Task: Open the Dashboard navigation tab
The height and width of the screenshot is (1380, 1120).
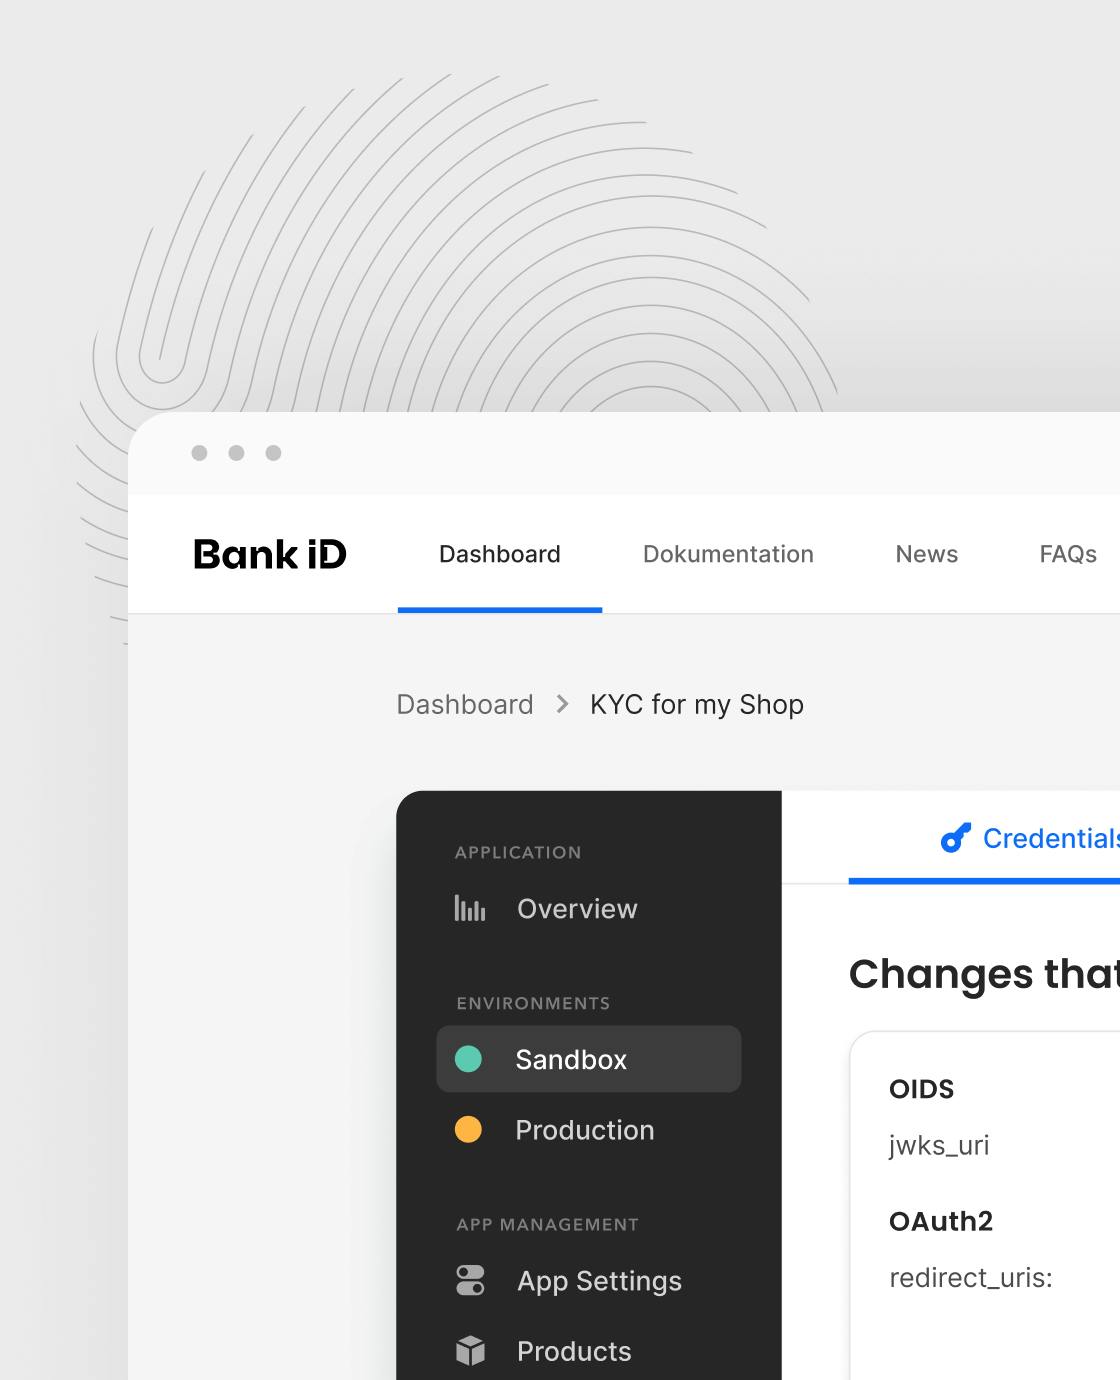Action: [500, 554]
